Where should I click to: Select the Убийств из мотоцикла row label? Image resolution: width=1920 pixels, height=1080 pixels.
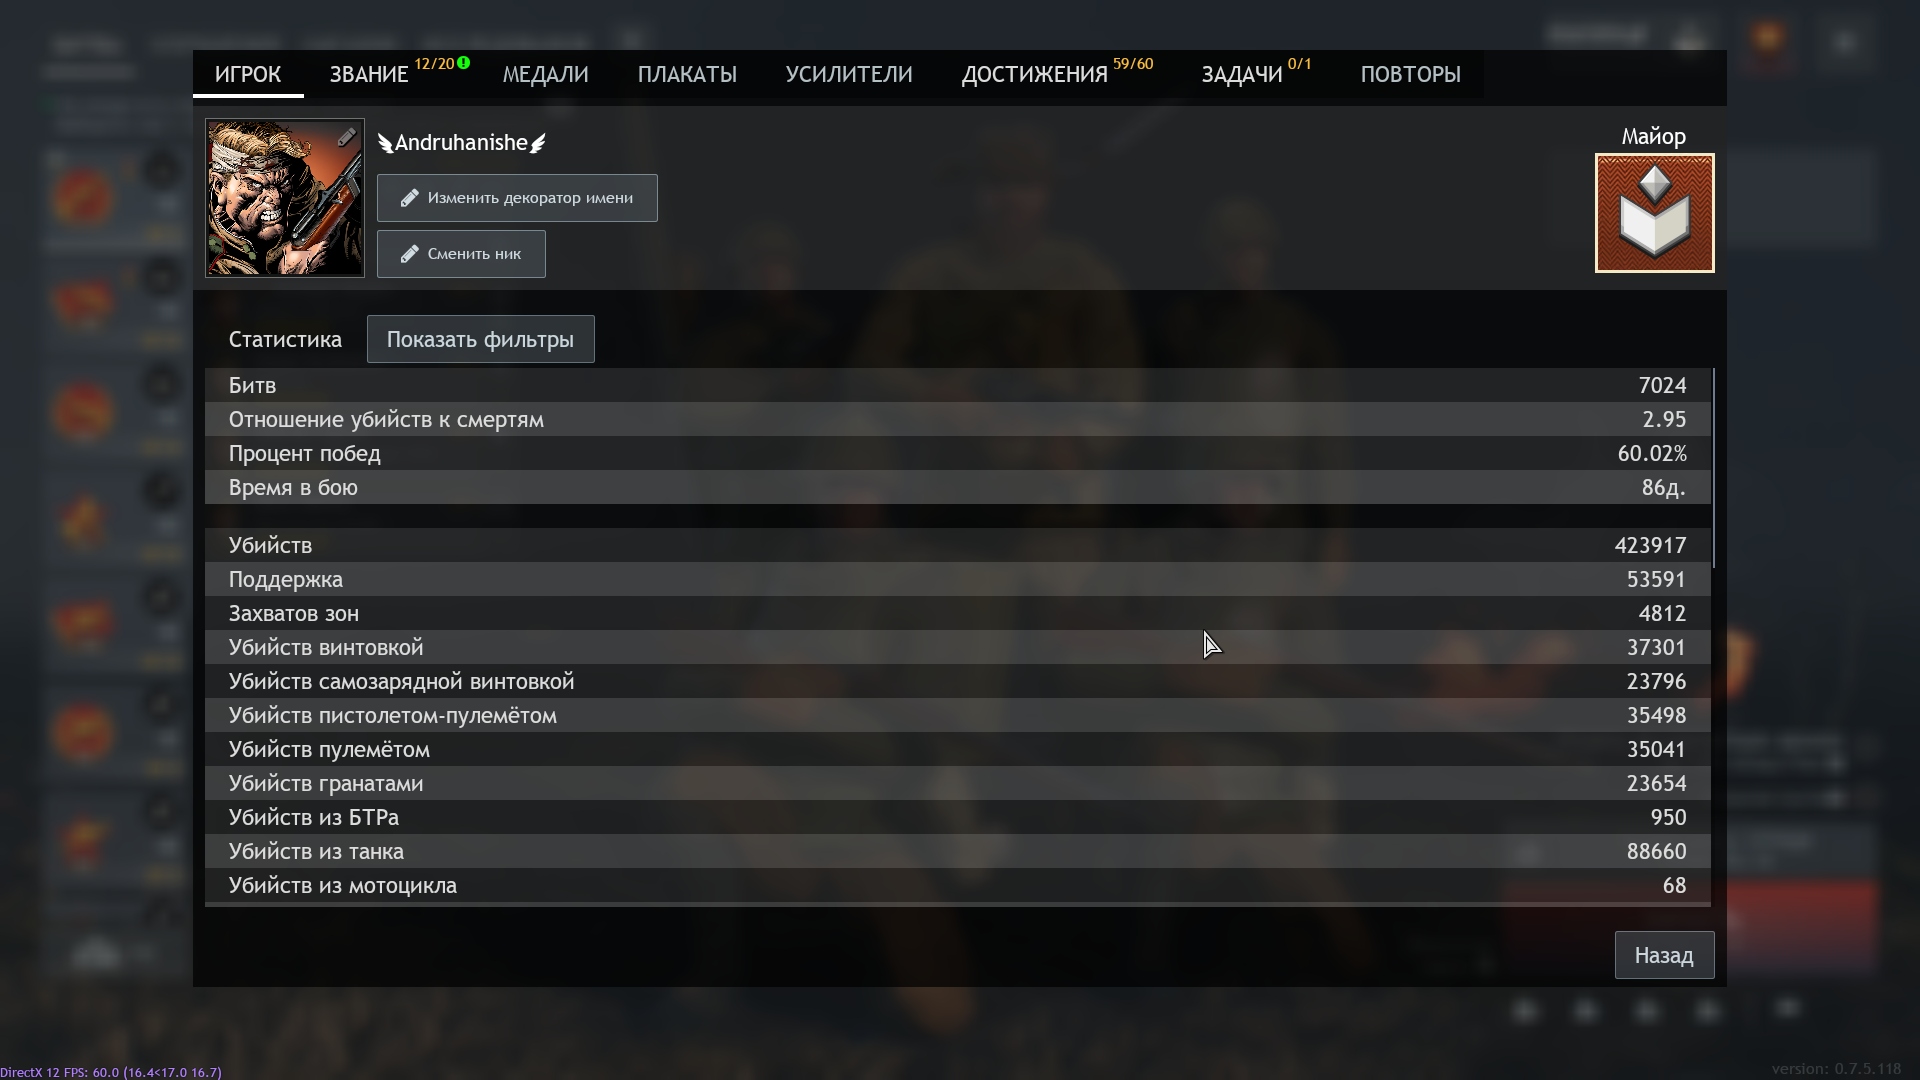click(343, 886)
